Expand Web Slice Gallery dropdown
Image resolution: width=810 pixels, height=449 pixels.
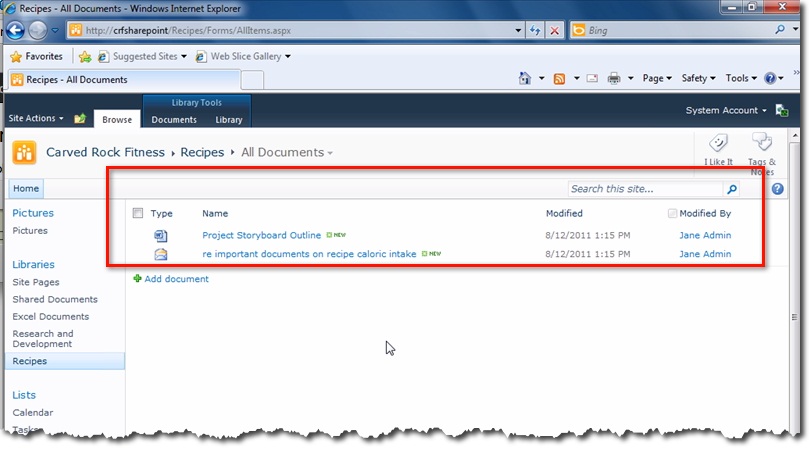coord(288,56)
